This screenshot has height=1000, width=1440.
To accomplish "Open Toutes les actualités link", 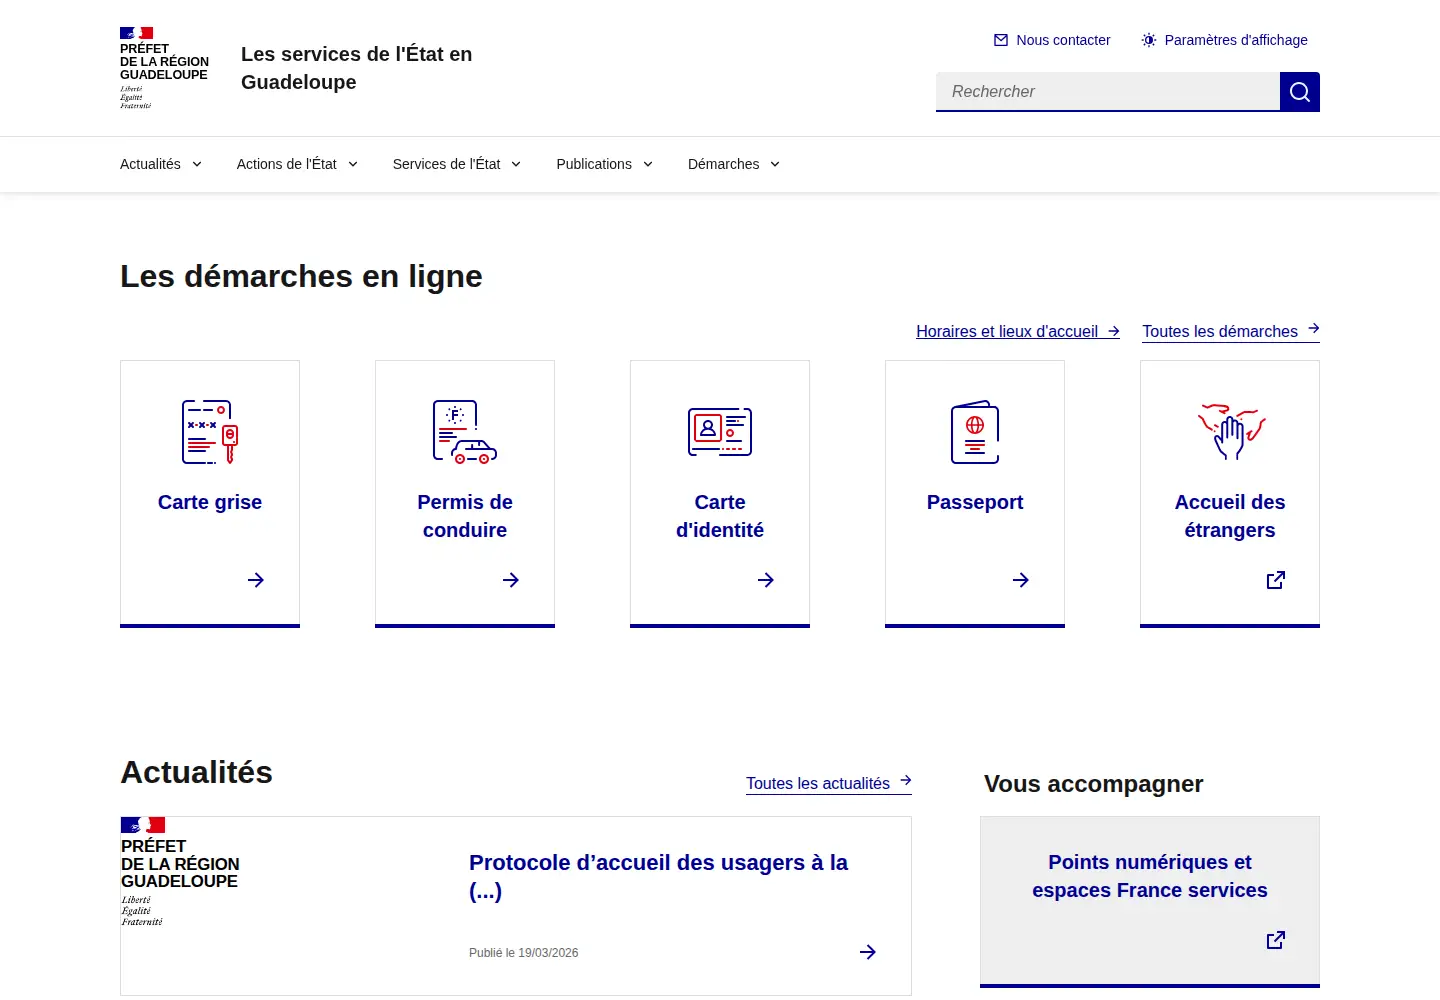I will [x=829, y=784].
